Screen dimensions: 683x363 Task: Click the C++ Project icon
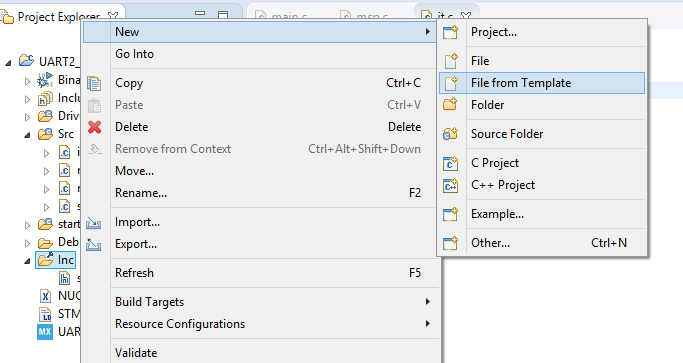(450, 185)
